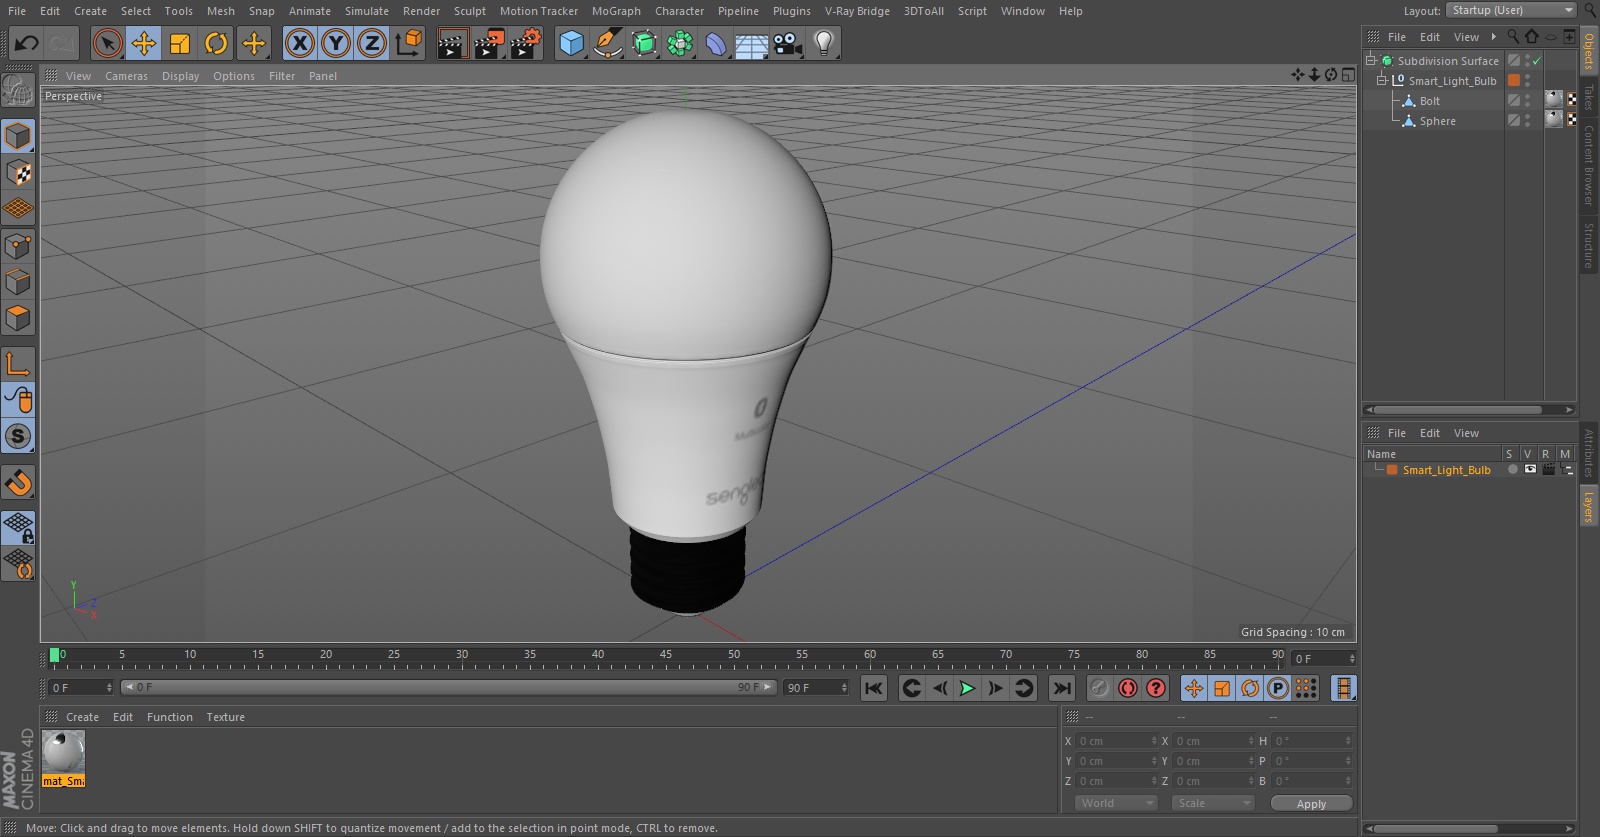1600x837 pixels.
Task: Add a Camera object
Action: (788, 43)
